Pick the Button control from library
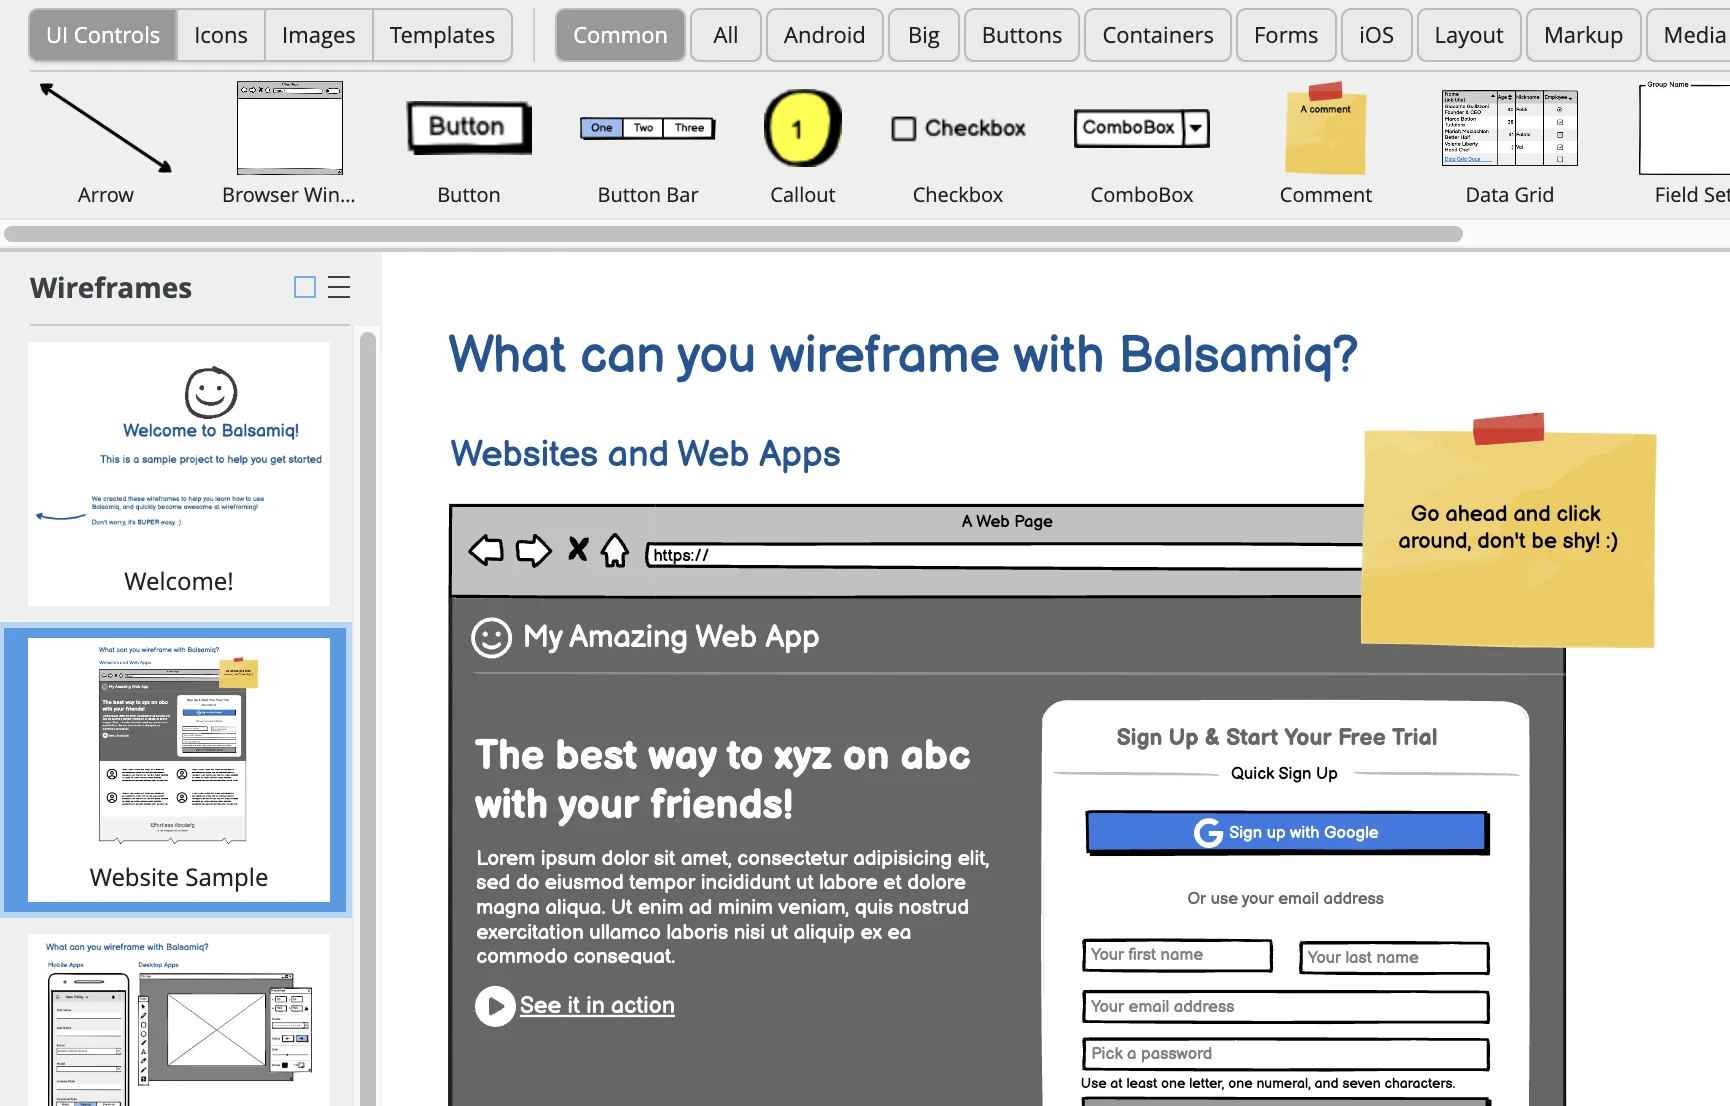 [x=469, y=143]
